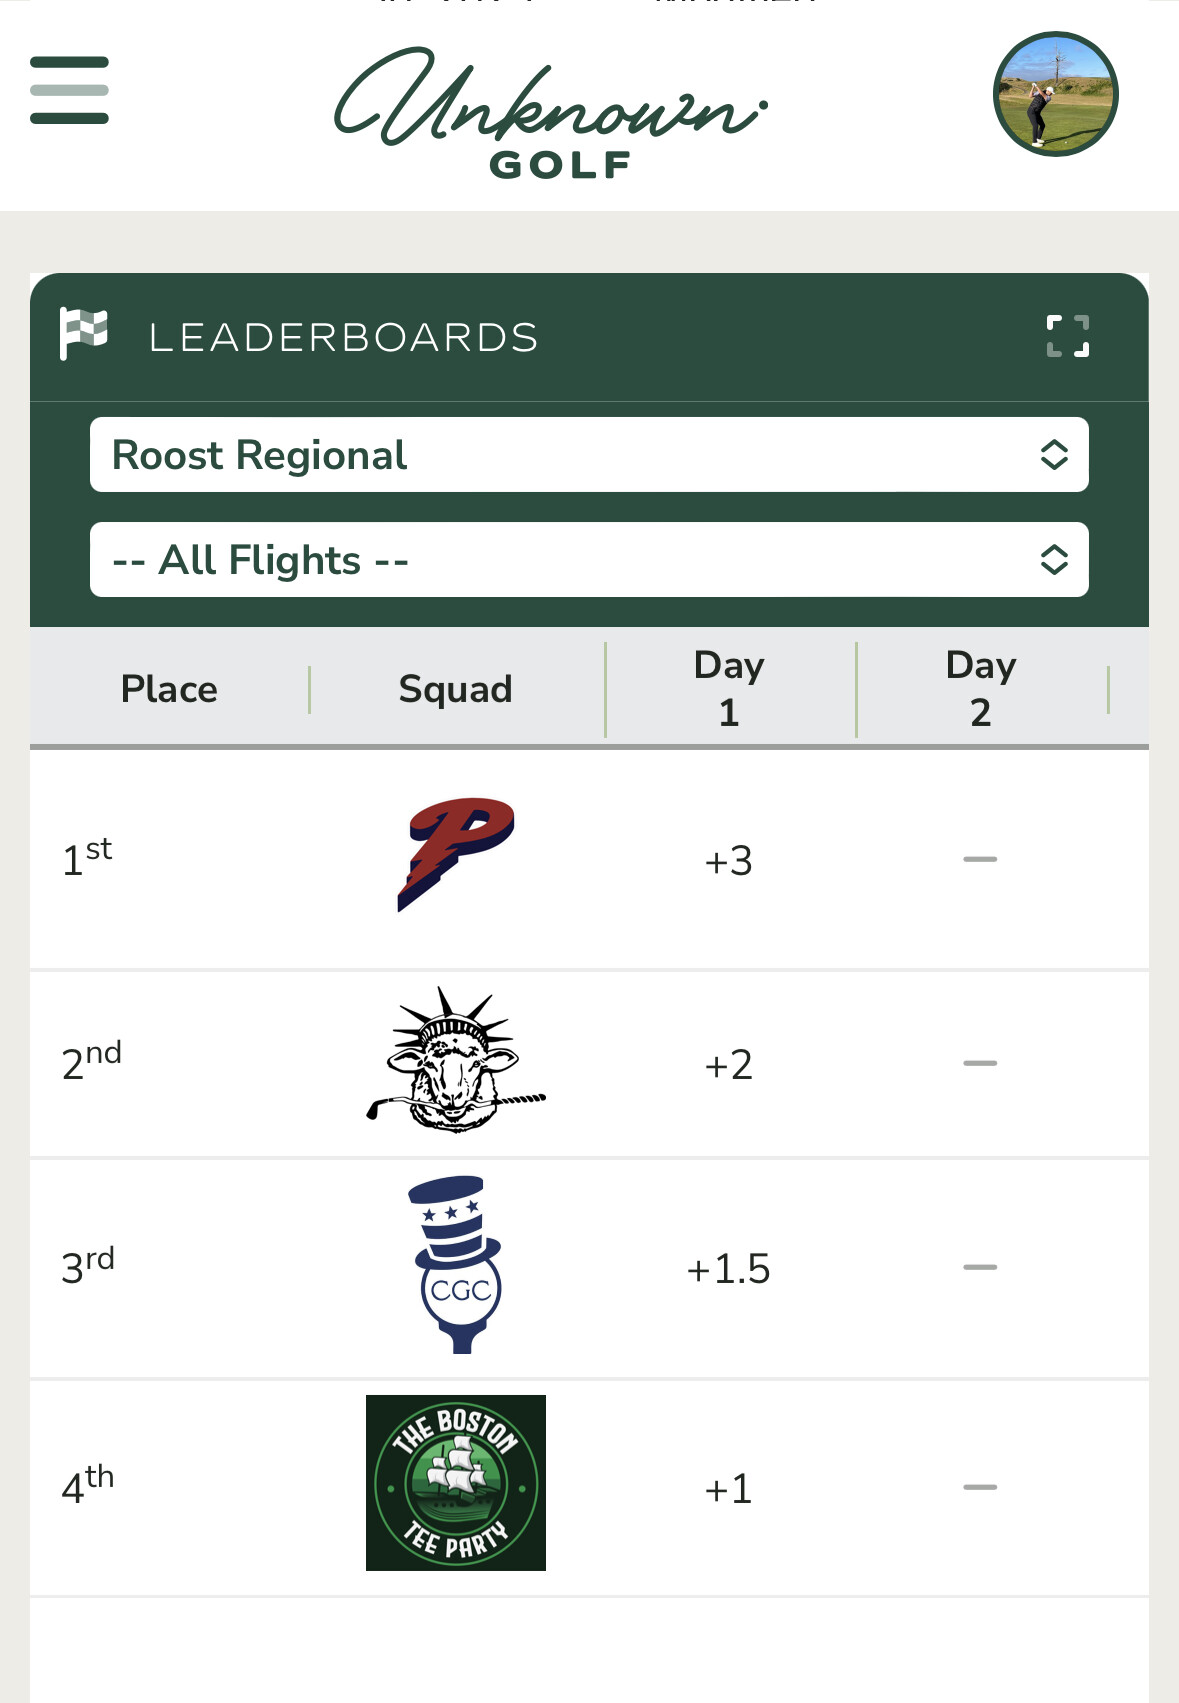Screen dimensions: 1179x1703
Task: Click the checkered flag leaderboards icon
Action: [83, 333]
